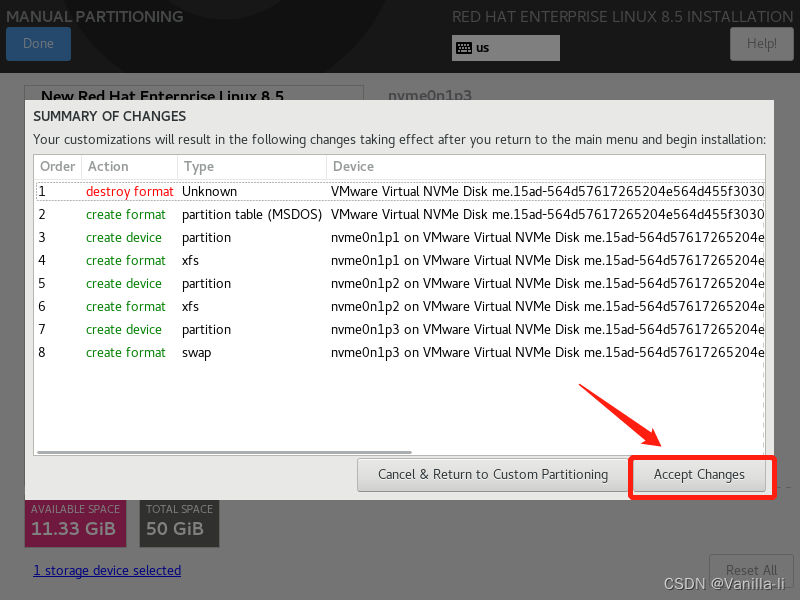This screenshot has width=800, height=600.
Task: Sort by the Order column header
Action: pyautogui.click(x=58, y=167)
